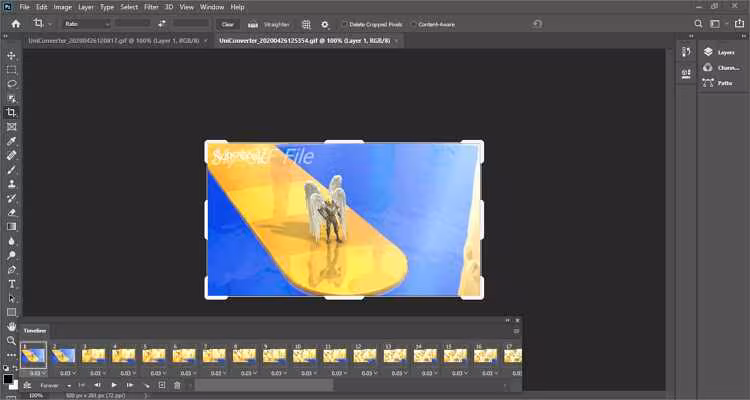
Task: Toggle Delete Cropped Pixels checkbox
Action: (x=344, y=24)
